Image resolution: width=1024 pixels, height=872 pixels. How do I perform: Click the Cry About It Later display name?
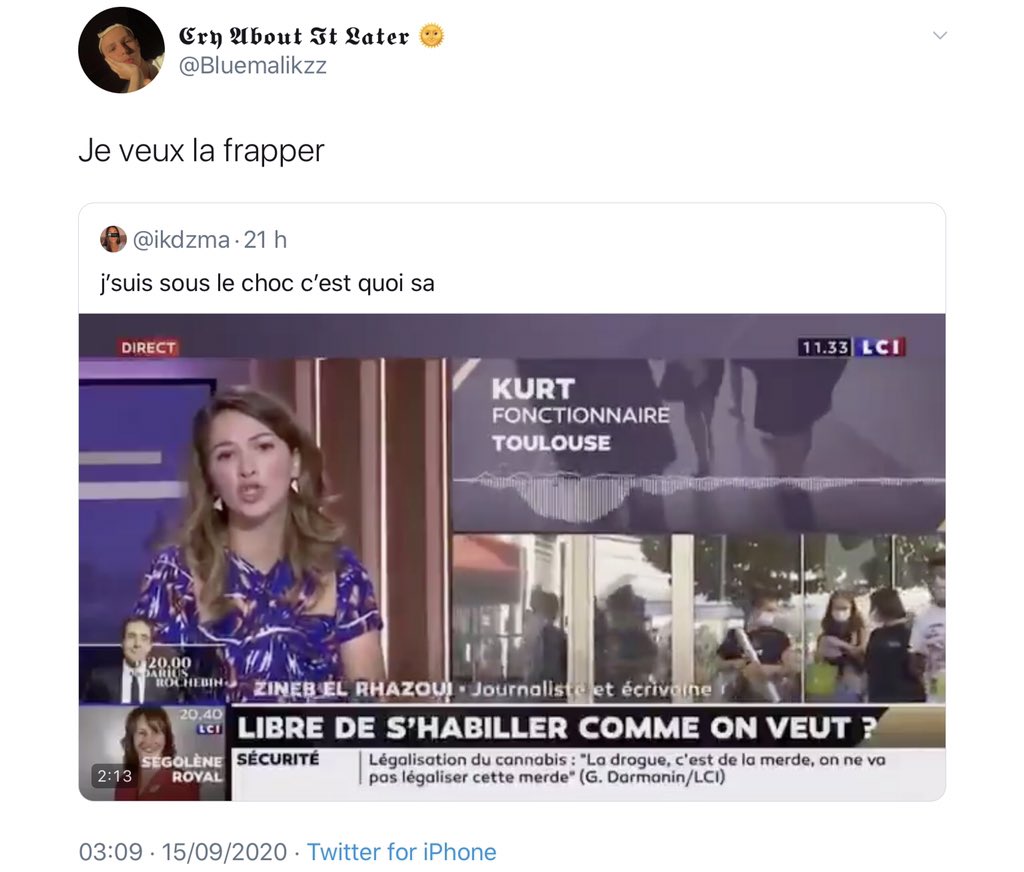[294, 36]
